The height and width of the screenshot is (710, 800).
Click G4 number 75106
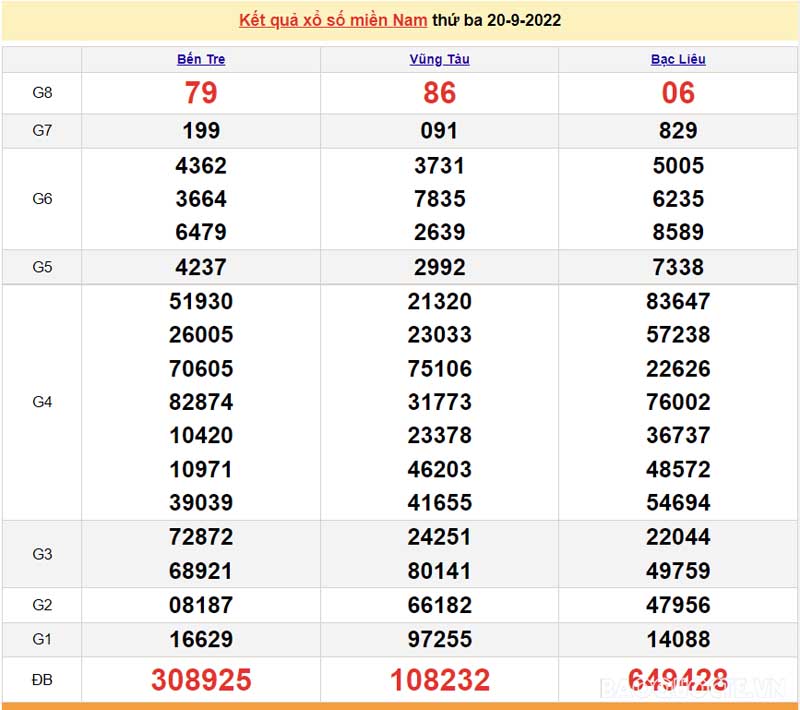(439, 369)
